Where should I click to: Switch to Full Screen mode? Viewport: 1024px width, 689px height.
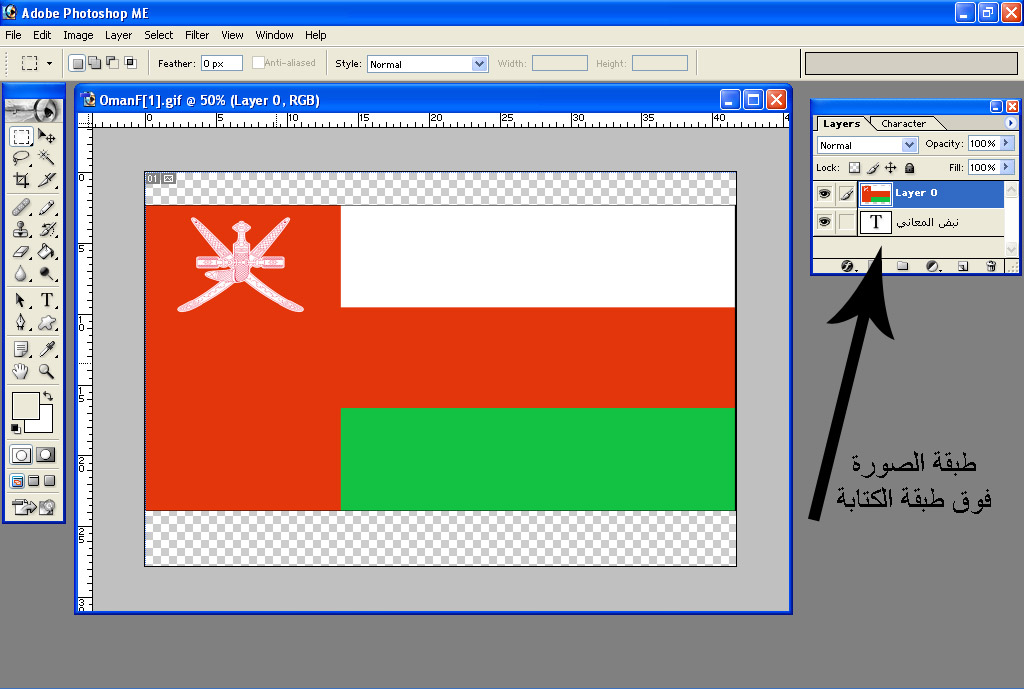[49, 481]
